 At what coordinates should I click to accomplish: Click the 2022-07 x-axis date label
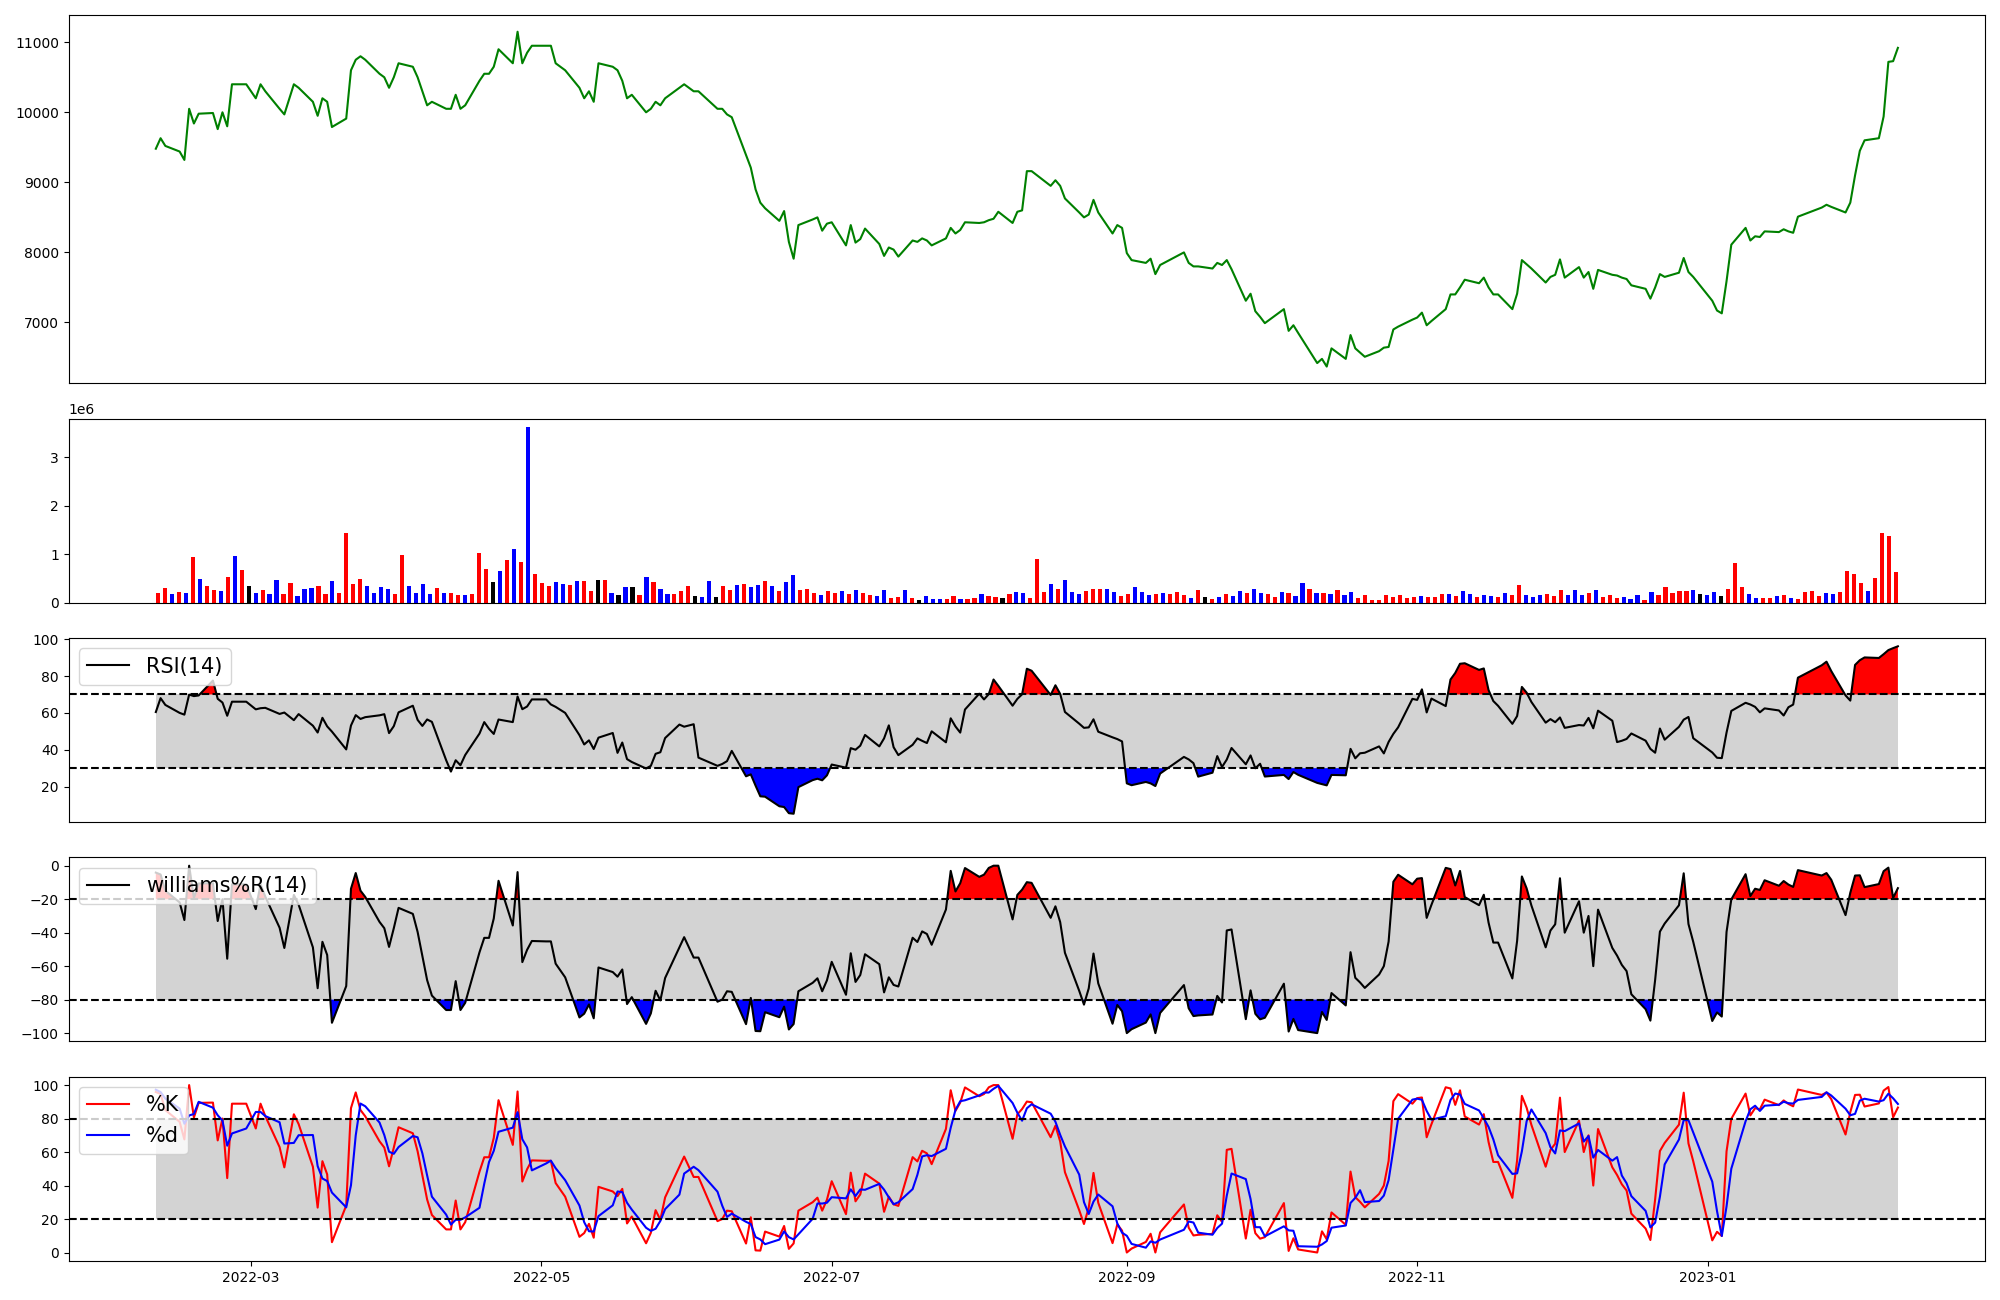tap(831, 1277)
